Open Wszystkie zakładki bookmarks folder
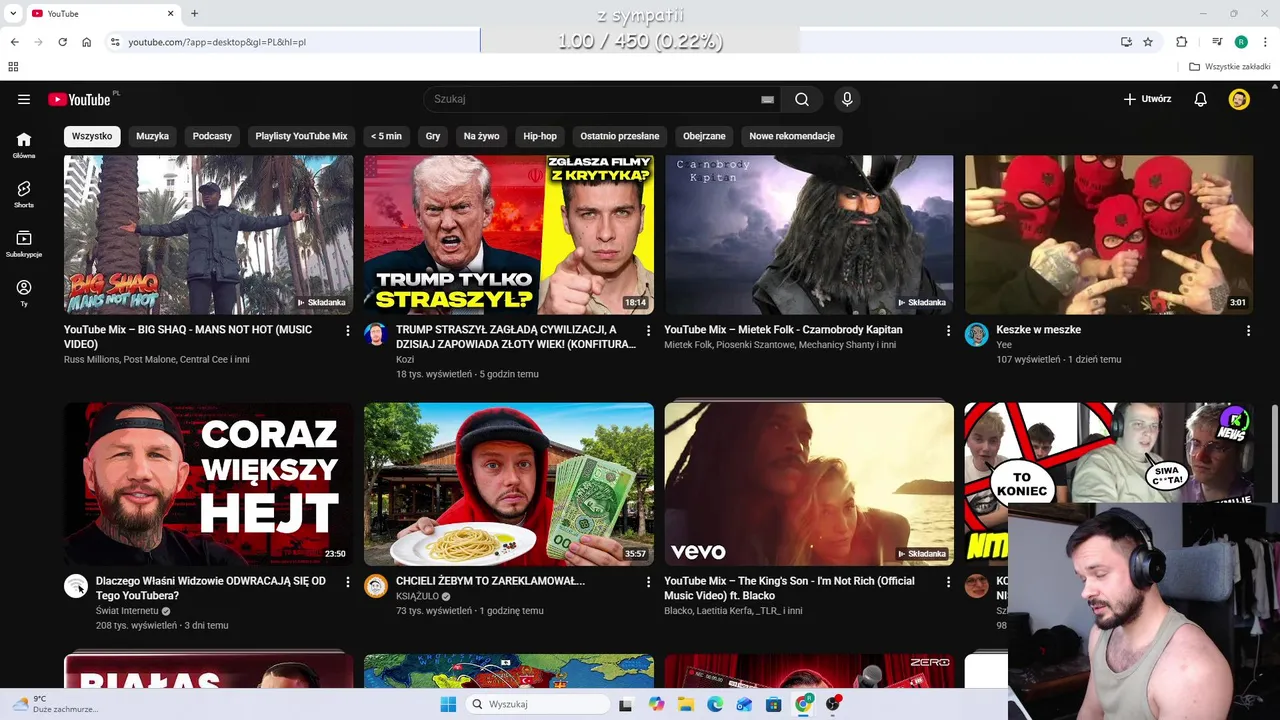1280x720 pixels. [1230, 67]
